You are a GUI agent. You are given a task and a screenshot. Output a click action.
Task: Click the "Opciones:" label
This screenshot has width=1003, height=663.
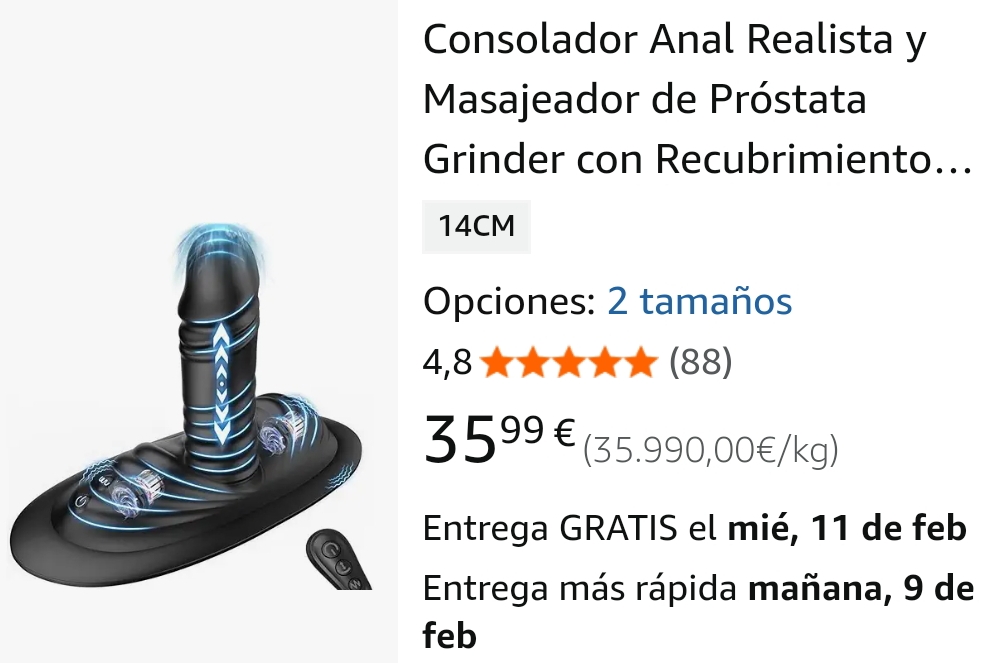510,301
